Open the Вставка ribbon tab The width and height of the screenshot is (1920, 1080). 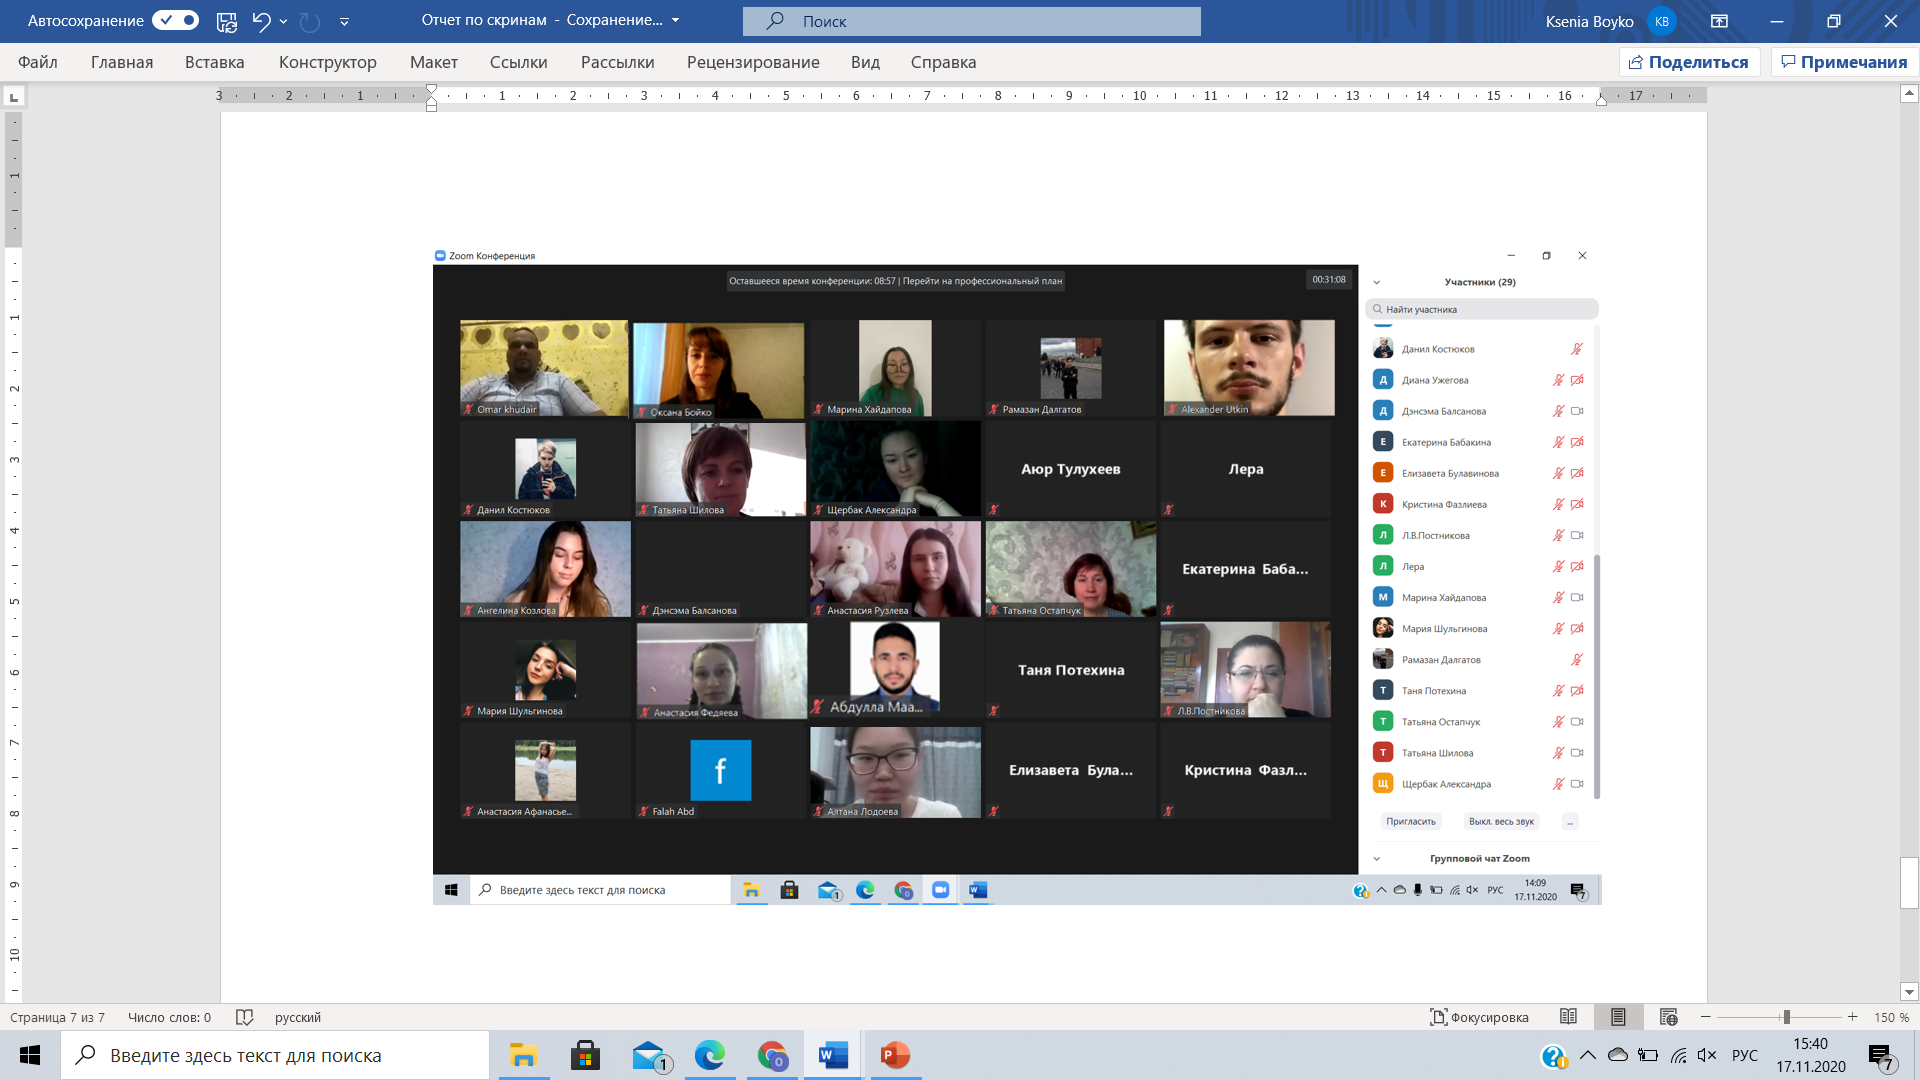214,62
